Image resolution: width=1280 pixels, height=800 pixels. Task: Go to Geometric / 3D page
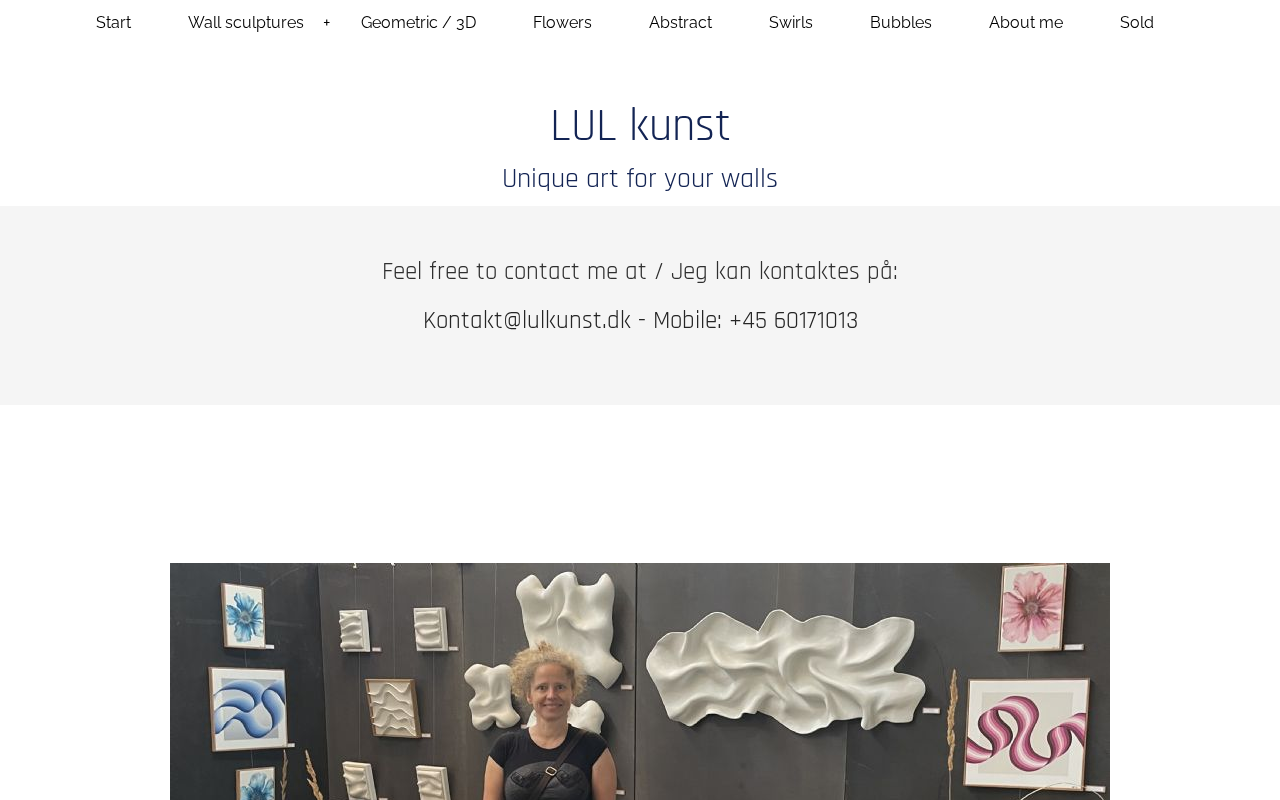(418, 23)
